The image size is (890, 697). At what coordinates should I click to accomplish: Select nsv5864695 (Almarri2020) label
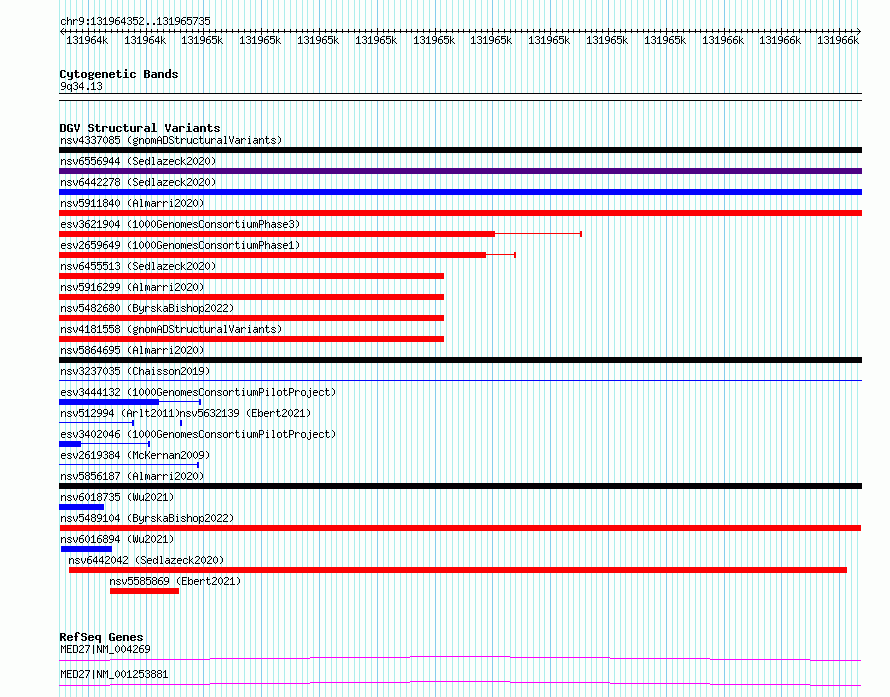tap(132, 350)
